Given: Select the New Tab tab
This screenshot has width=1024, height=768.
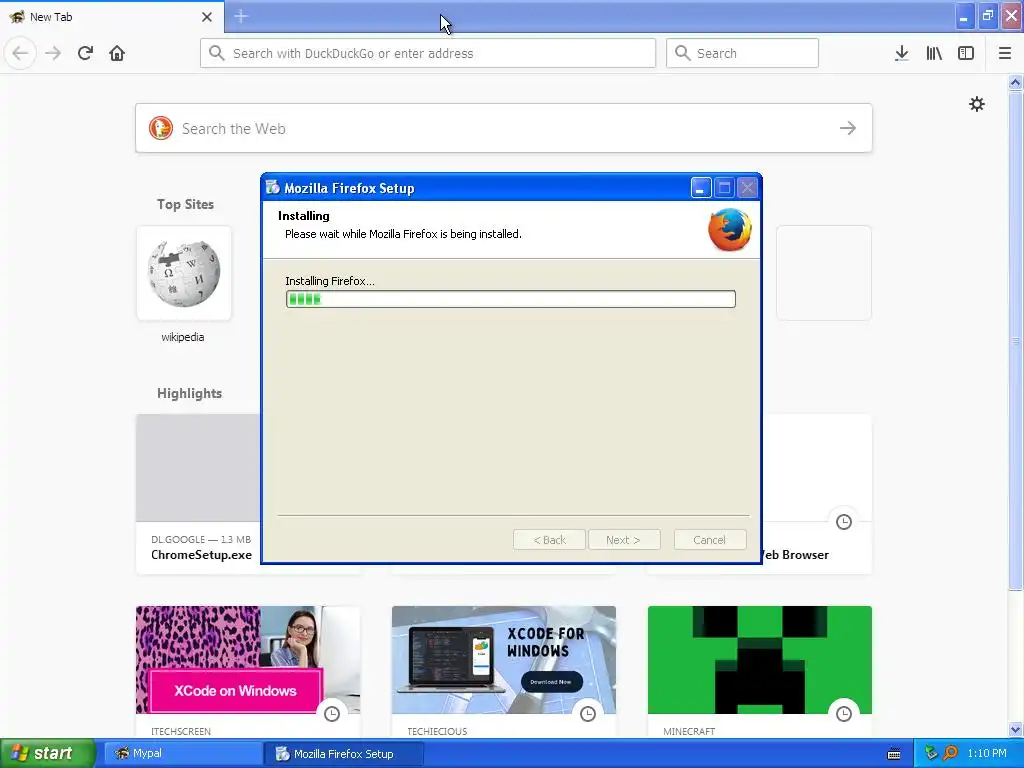Looking at the screenshot, I should [x=112, y=17].
